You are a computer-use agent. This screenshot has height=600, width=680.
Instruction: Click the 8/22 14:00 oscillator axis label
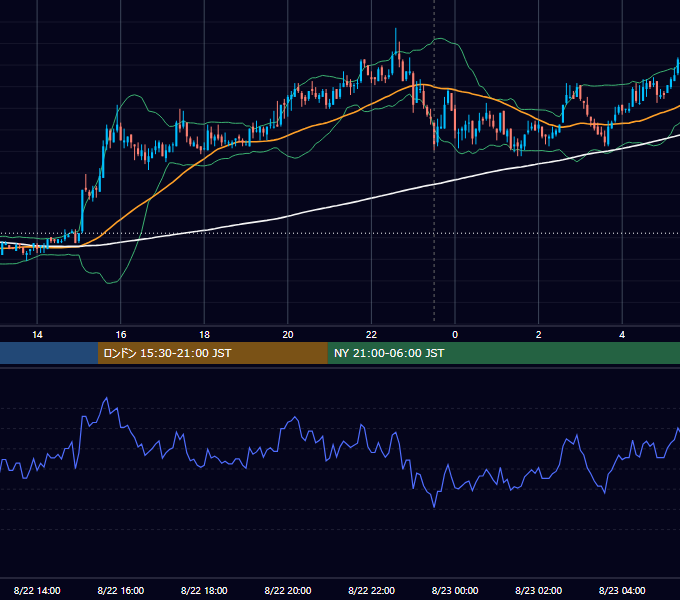coord(37,590)
